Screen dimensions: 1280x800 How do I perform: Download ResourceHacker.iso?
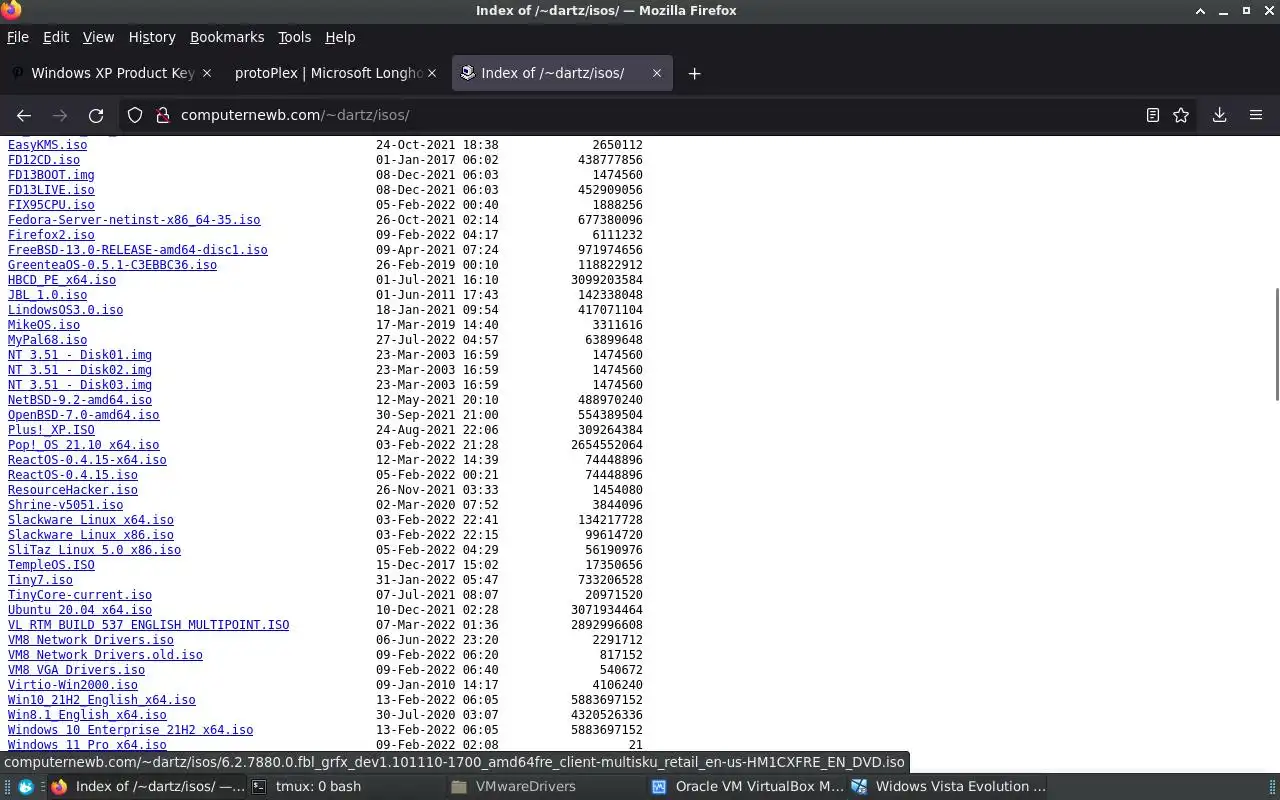coord(73,490)
